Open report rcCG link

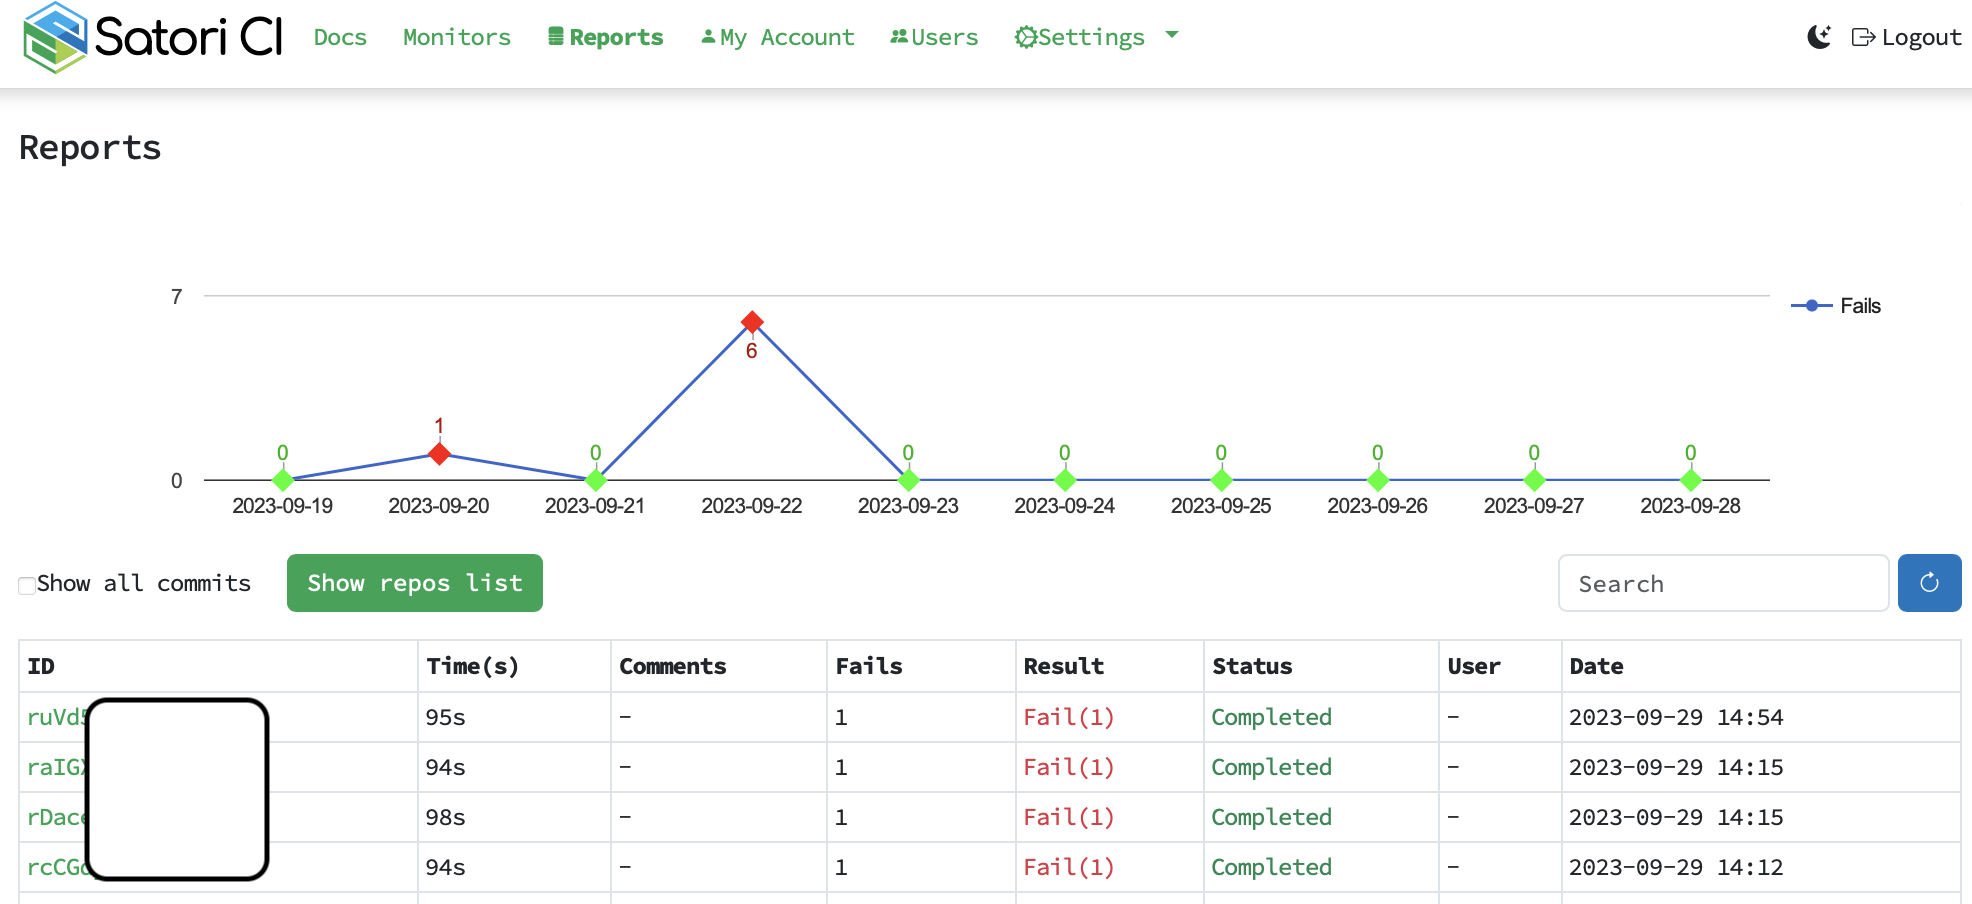(57, 867)
